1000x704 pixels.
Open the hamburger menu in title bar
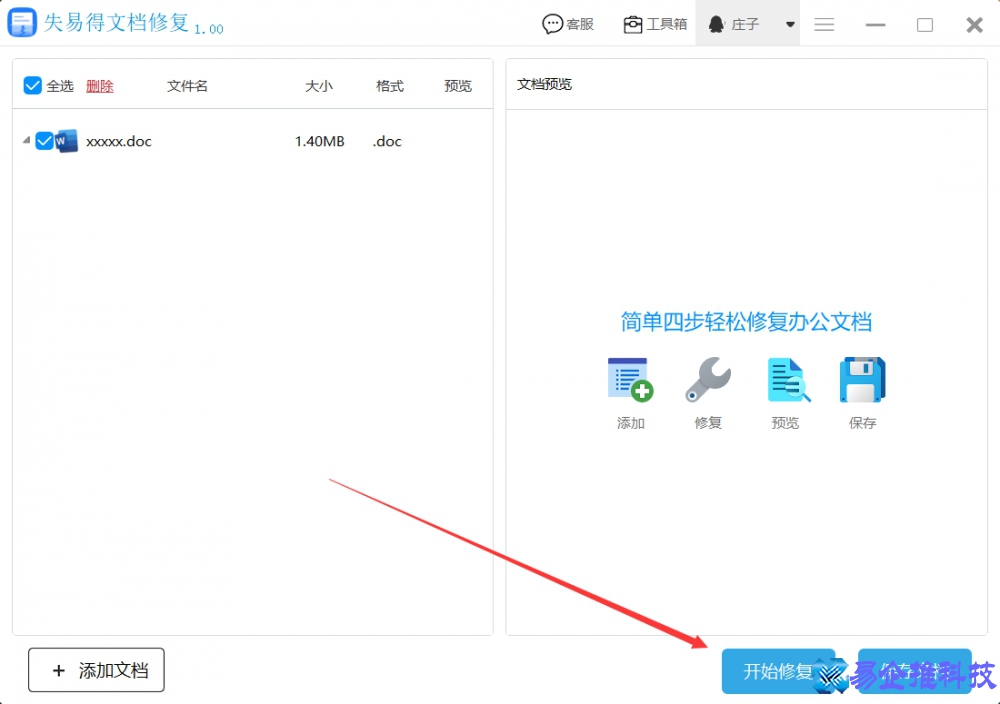click(824, 24)
